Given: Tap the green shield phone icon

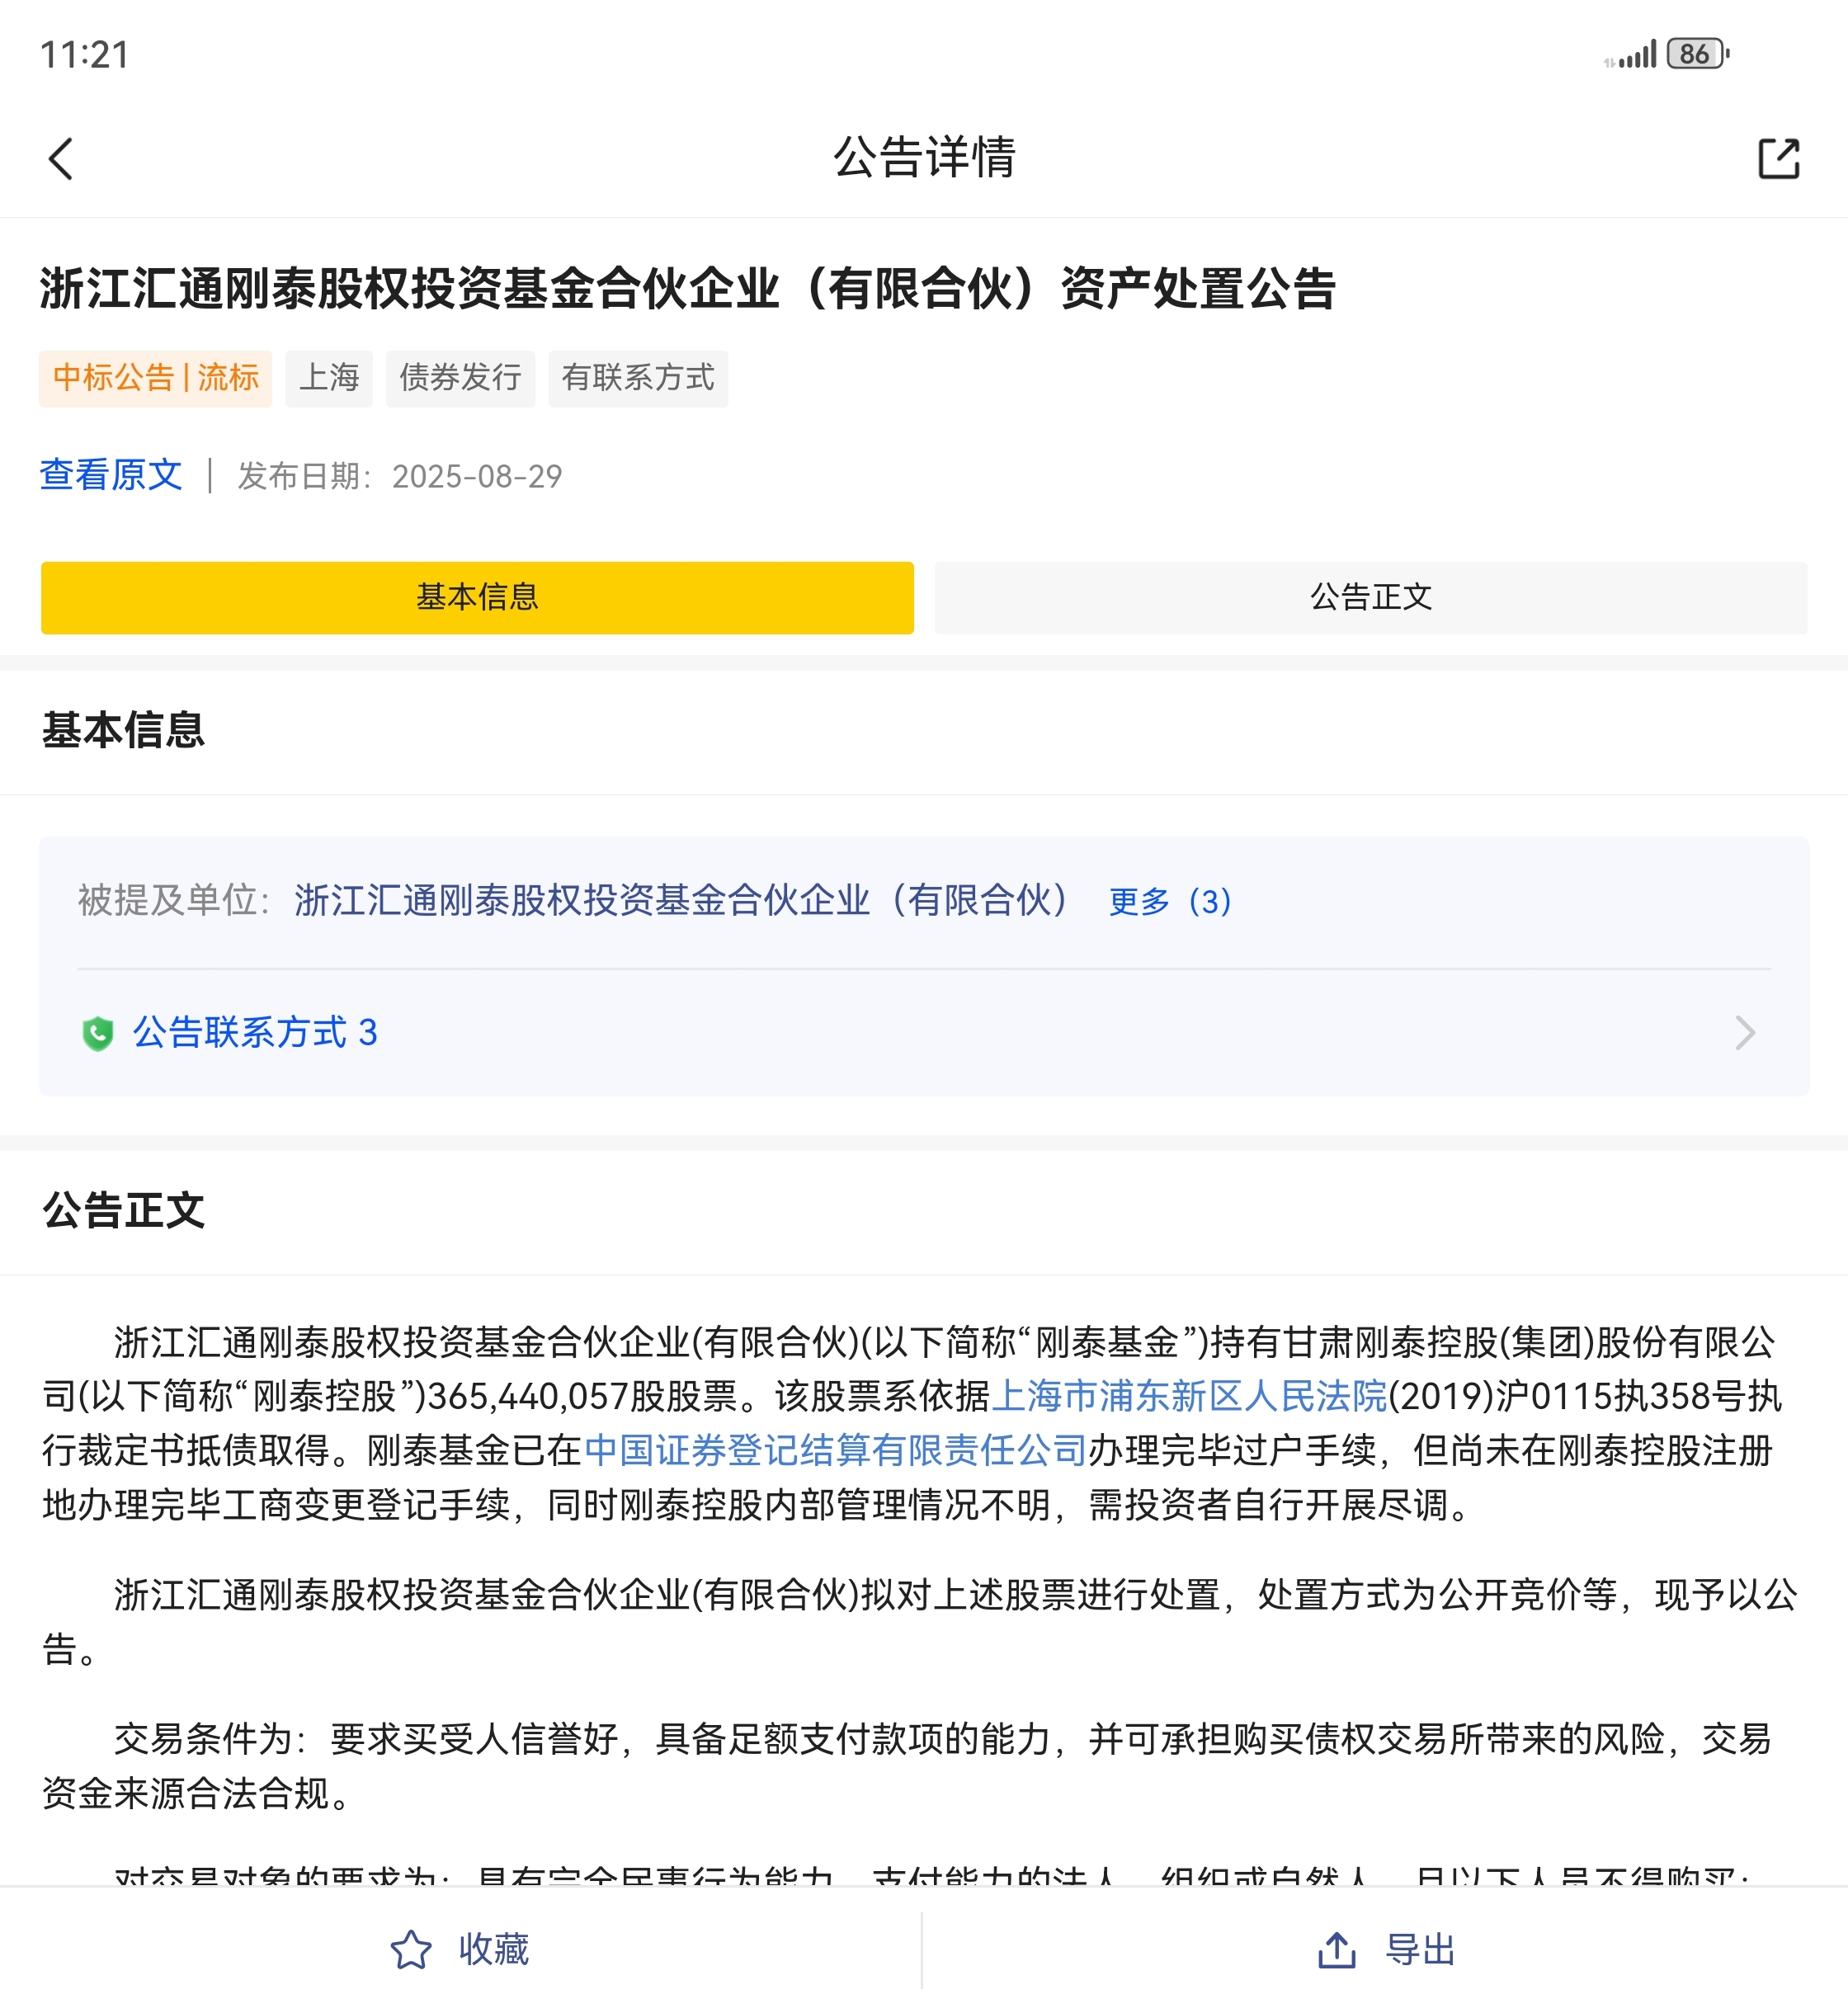Looking at the screenshot, I should tap(97, 1033).
